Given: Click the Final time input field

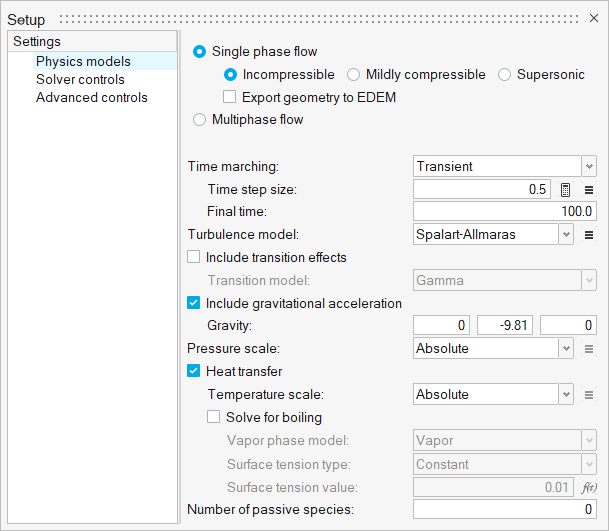Looking at the screenshot, I should (505, 212).
